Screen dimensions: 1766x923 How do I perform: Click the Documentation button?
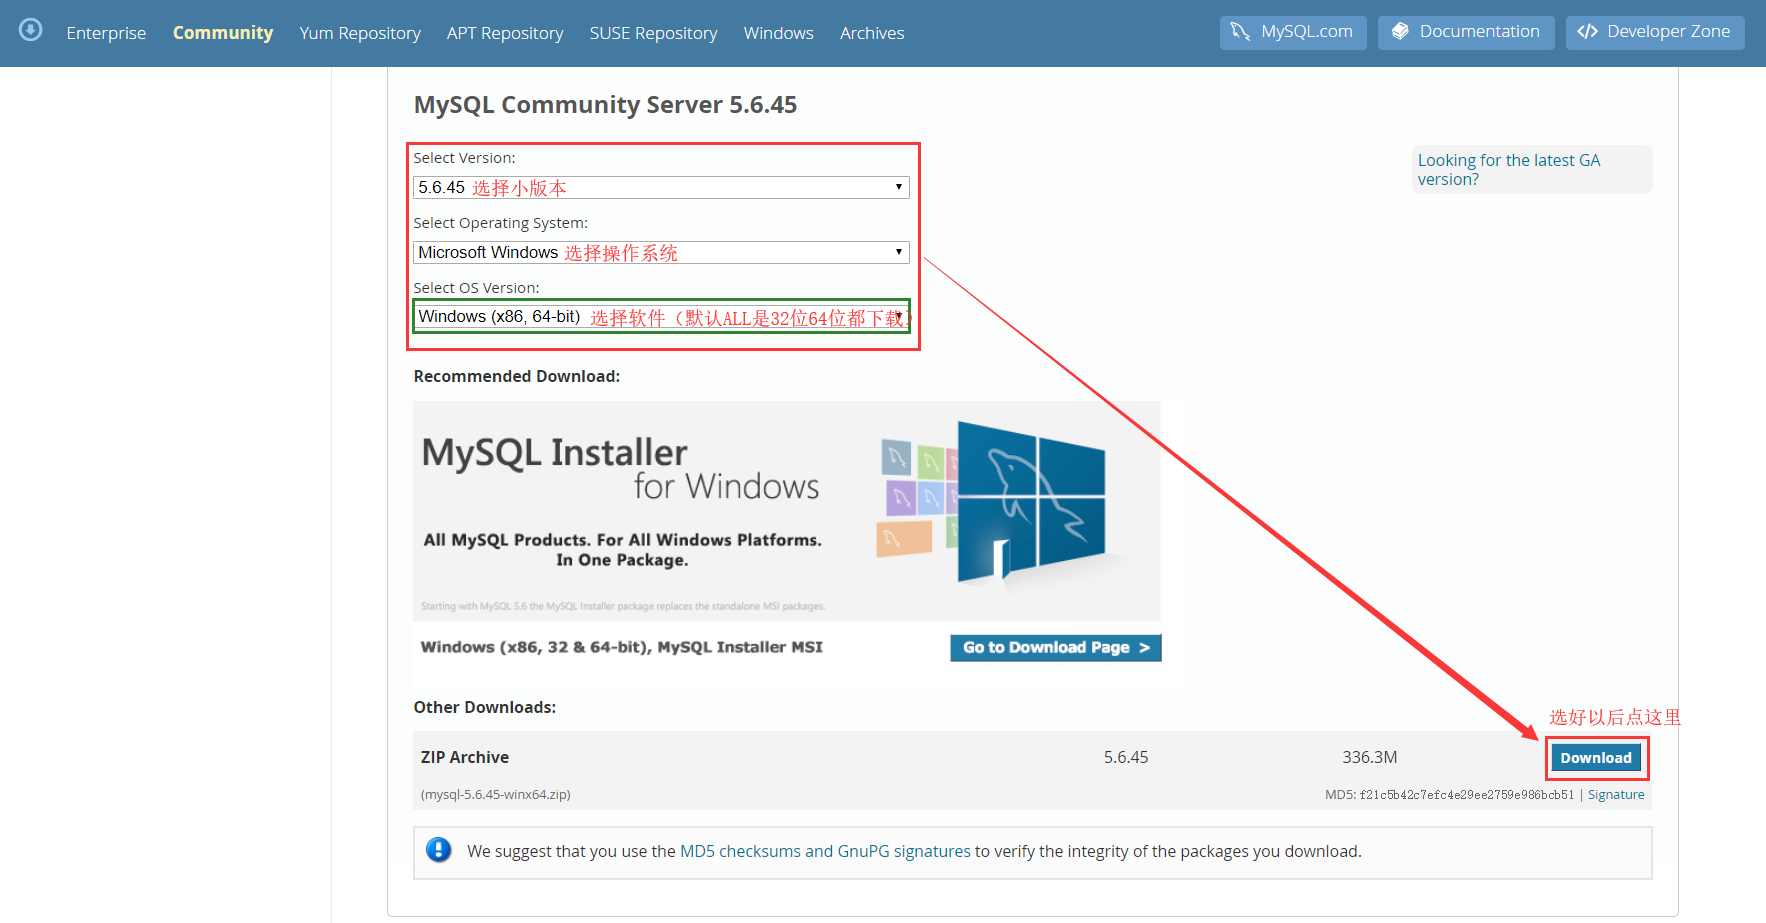[1466, 32]
